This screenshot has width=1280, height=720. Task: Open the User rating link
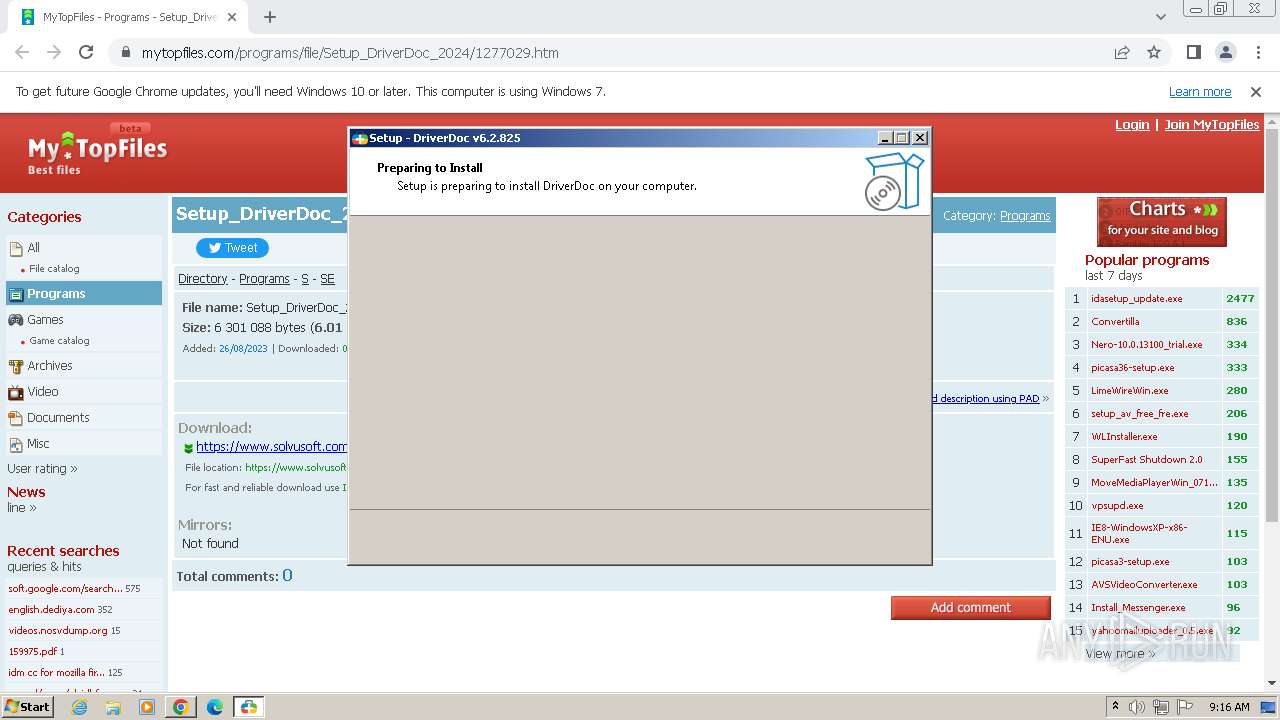click(42, 468)
